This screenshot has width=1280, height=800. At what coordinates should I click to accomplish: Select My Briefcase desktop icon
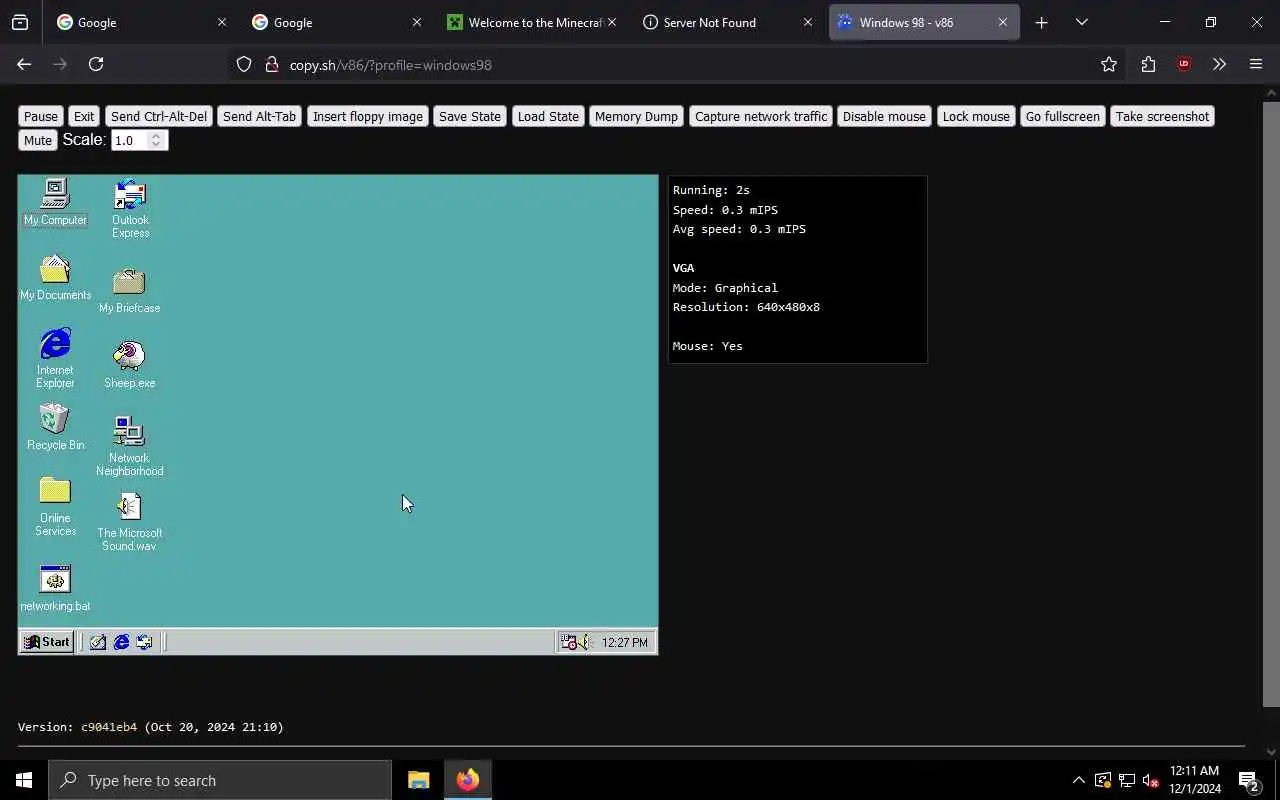tap(129, 290)
